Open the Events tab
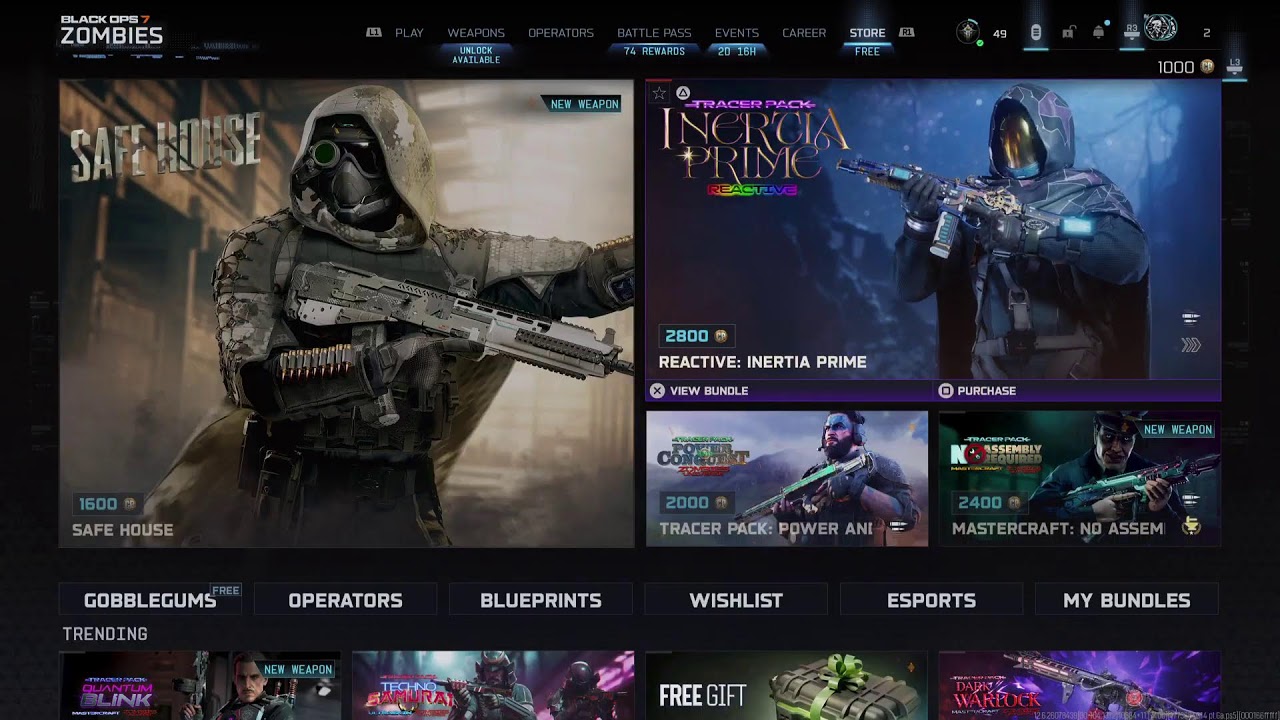Screen dimensions: 1280x720 pos(737,33)
